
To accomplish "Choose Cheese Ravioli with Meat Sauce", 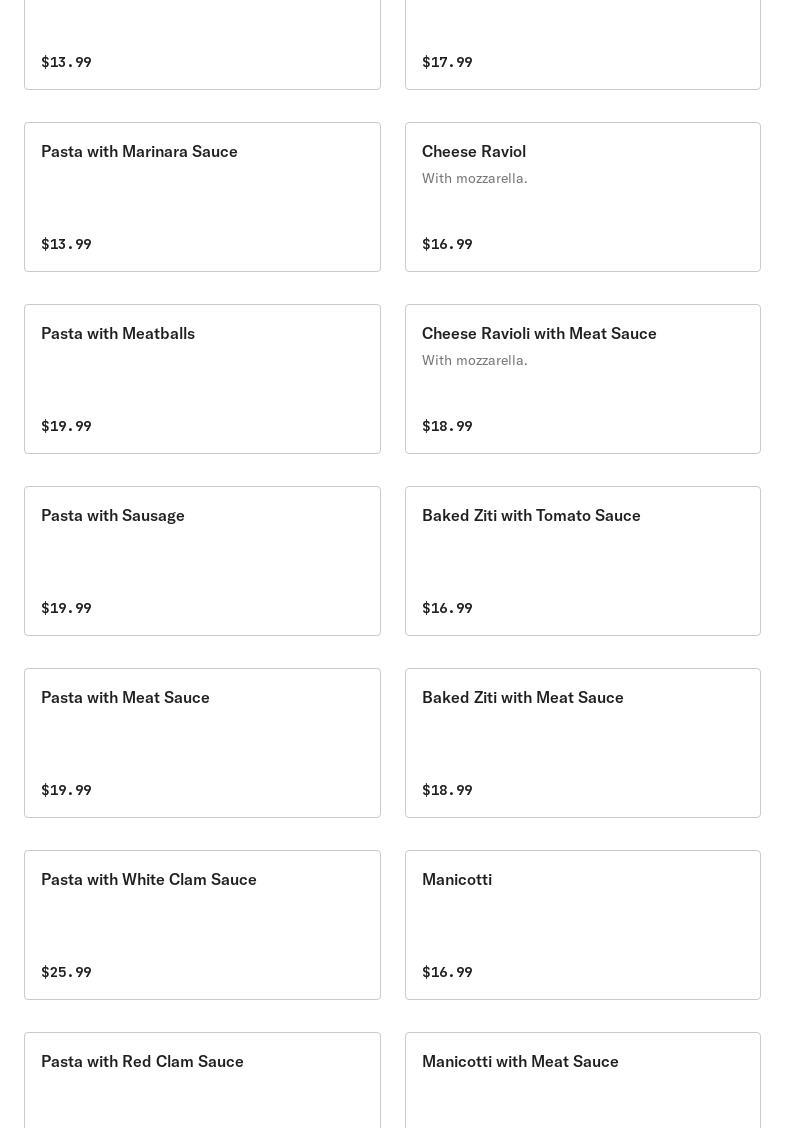I will [582, 378].
